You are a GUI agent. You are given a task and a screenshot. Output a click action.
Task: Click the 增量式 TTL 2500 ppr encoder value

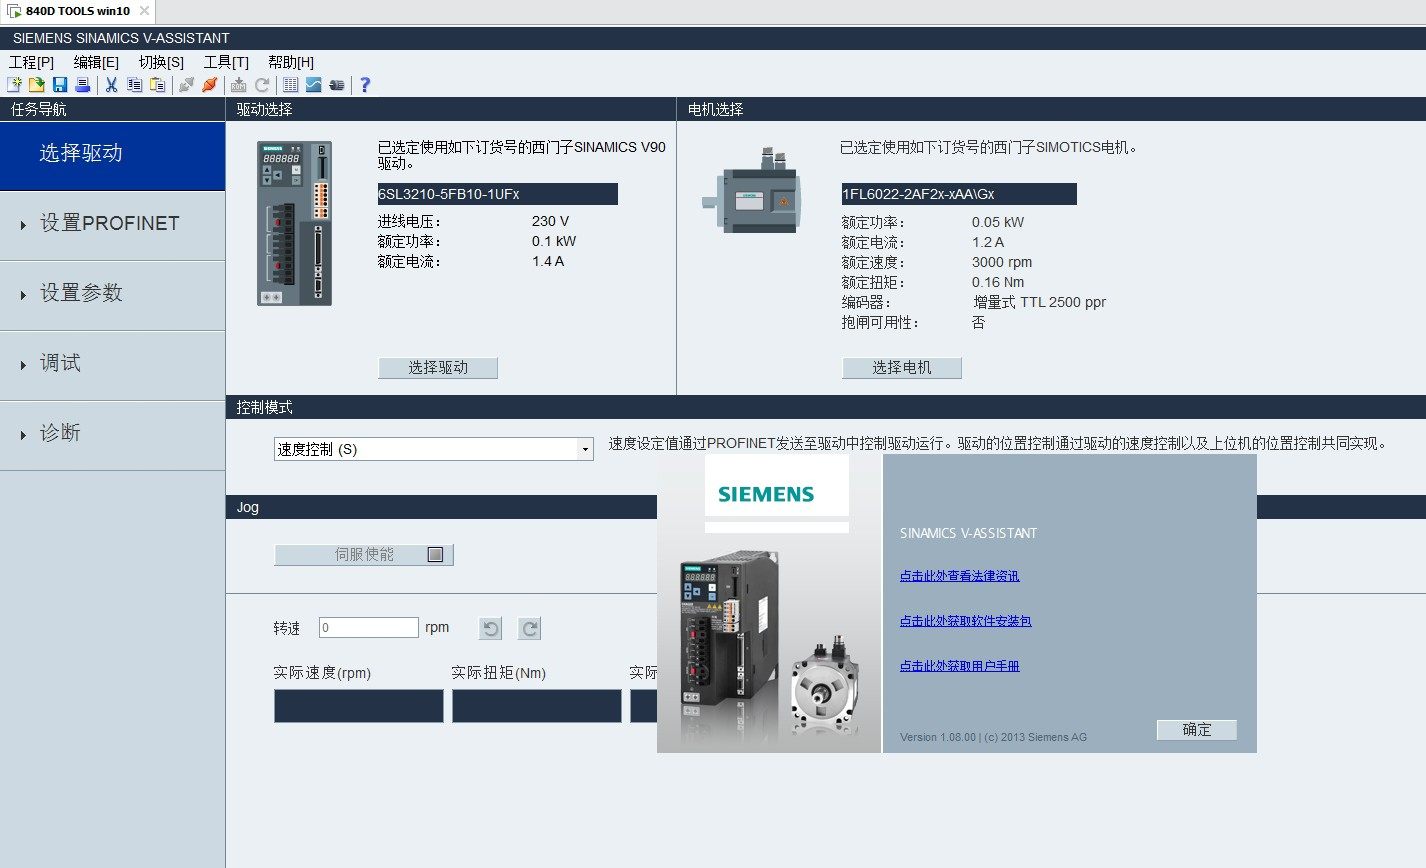coord(1040,302)
